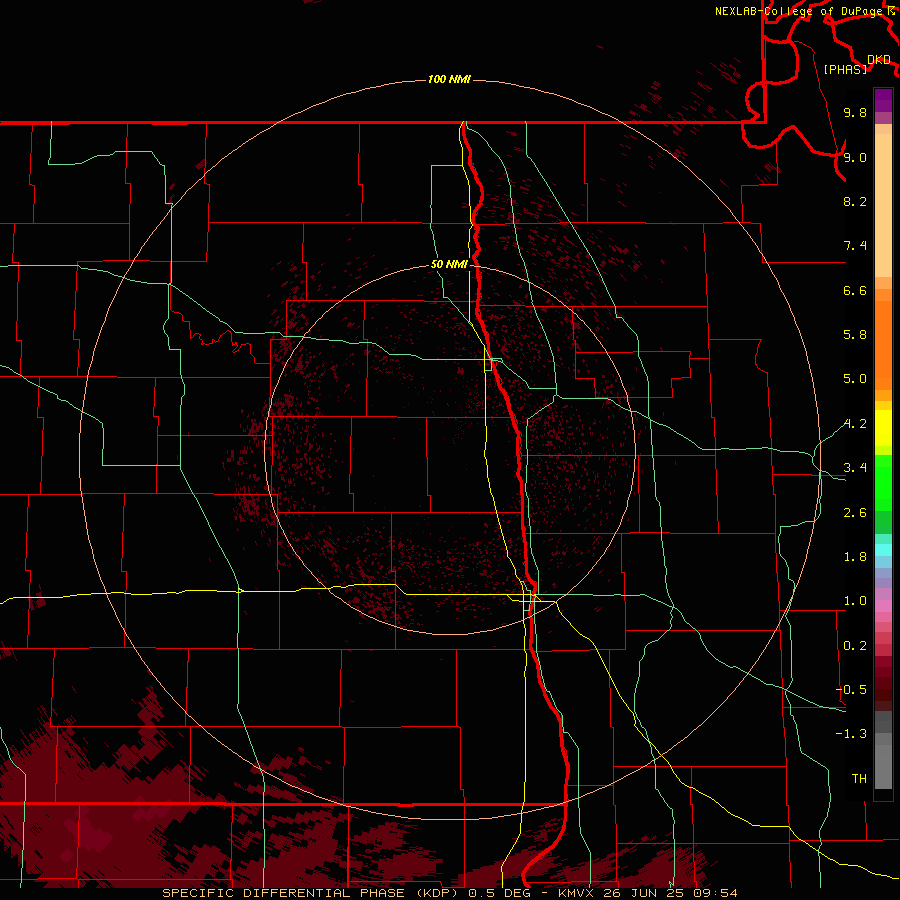
Task: Click the 2.6 value on the color scale
Action: click(855, 513)
